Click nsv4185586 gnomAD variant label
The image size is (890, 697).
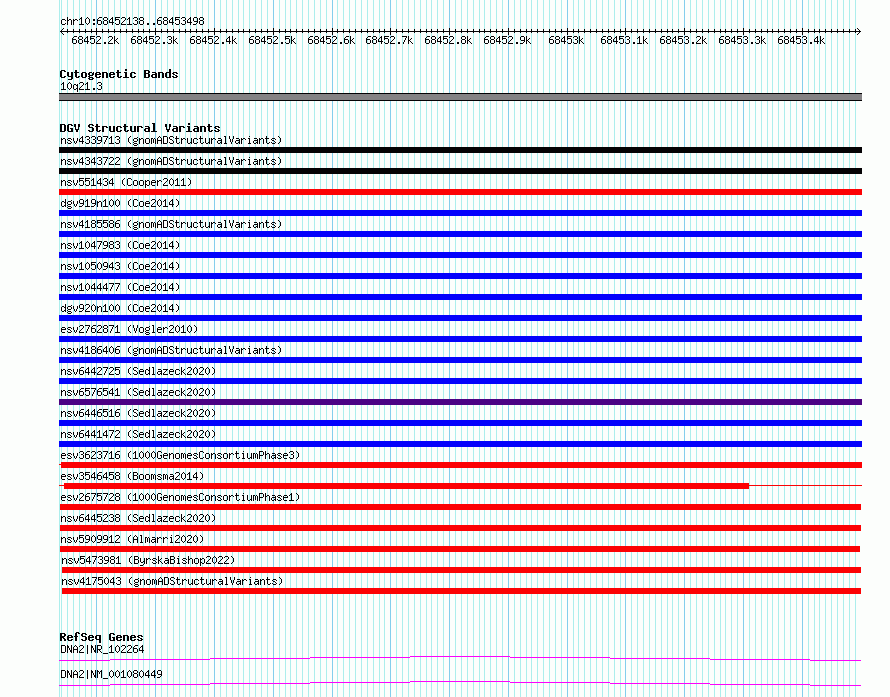pos(171,224)
